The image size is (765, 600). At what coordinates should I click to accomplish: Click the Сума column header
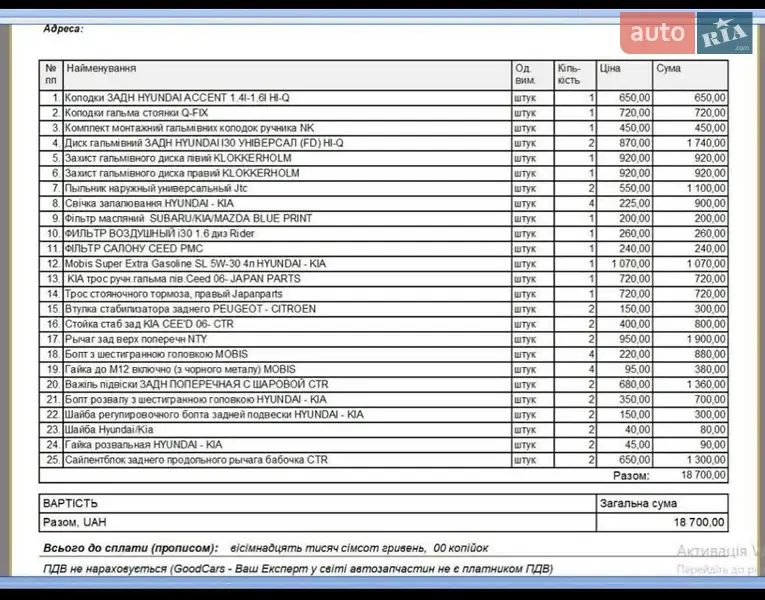click(668, 69)
